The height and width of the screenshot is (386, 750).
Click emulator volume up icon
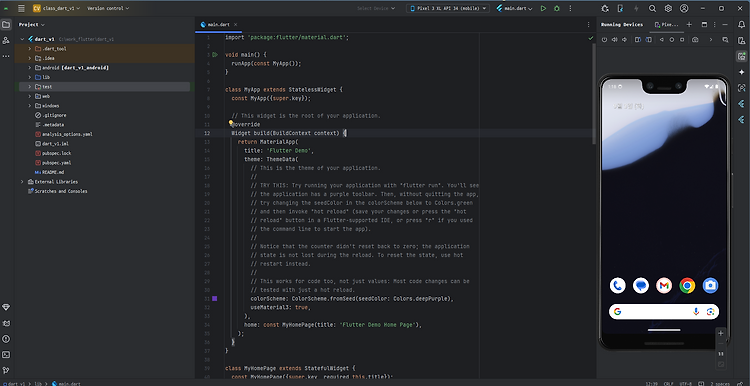coord(614,40)
